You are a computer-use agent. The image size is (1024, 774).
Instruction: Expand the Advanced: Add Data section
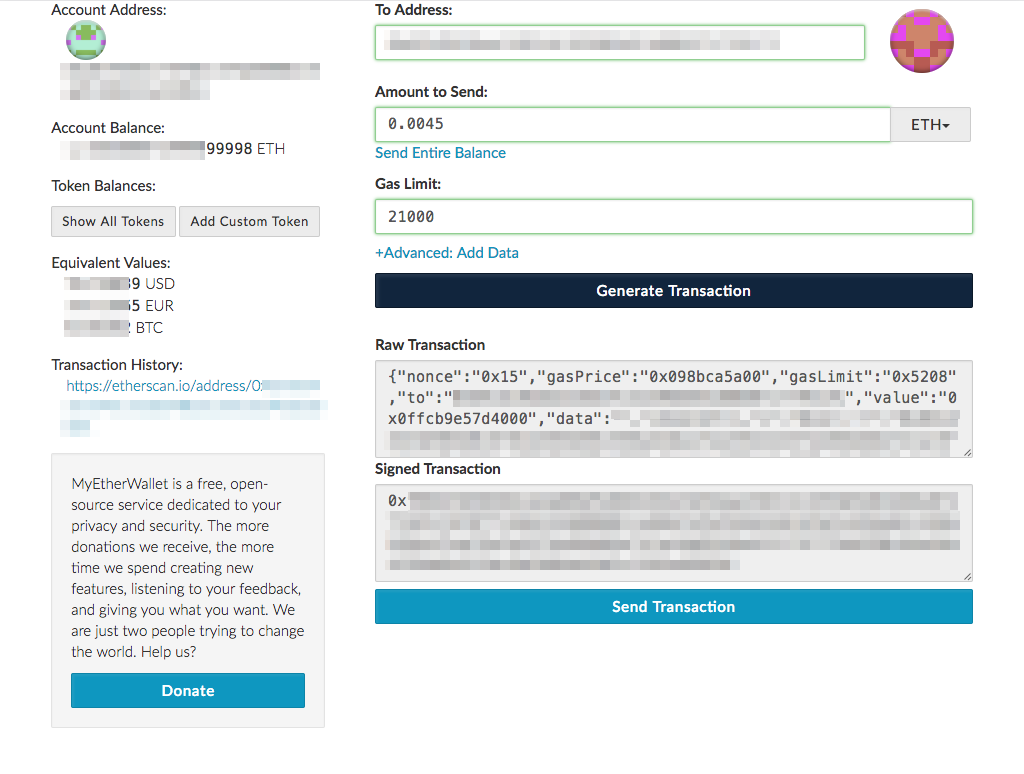point(447,253)
